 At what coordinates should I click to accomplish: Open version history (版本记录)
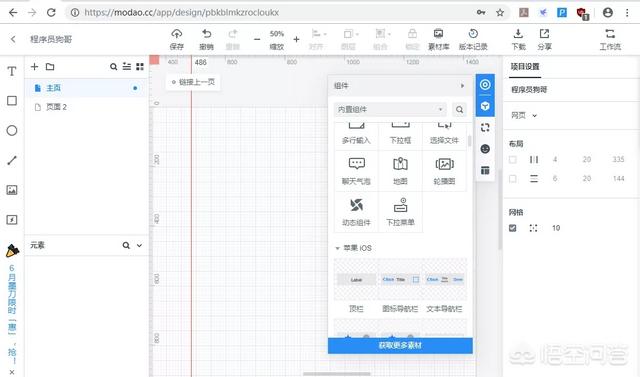473,39
